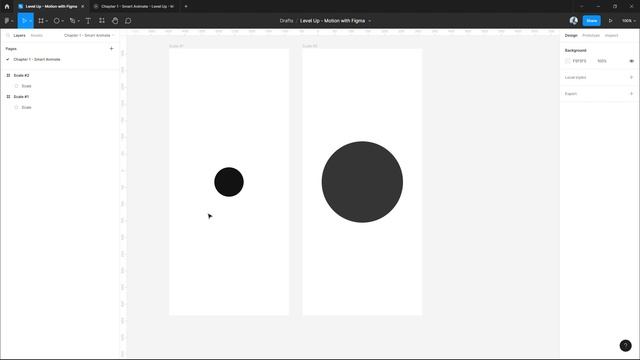
Task: Switch to the Prototype tab
Action: click(x=591, y=36)
